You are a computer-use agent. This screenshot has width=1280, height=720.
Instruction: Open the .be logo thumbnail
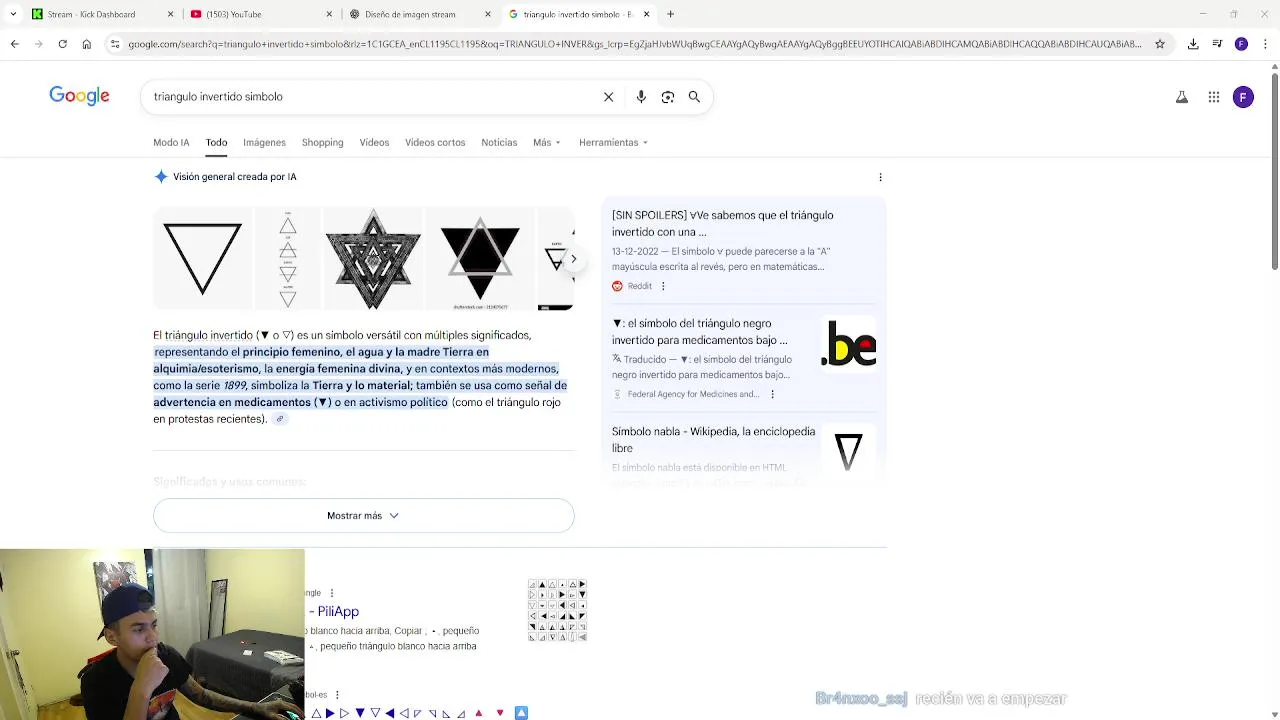(x=848, y=344)
